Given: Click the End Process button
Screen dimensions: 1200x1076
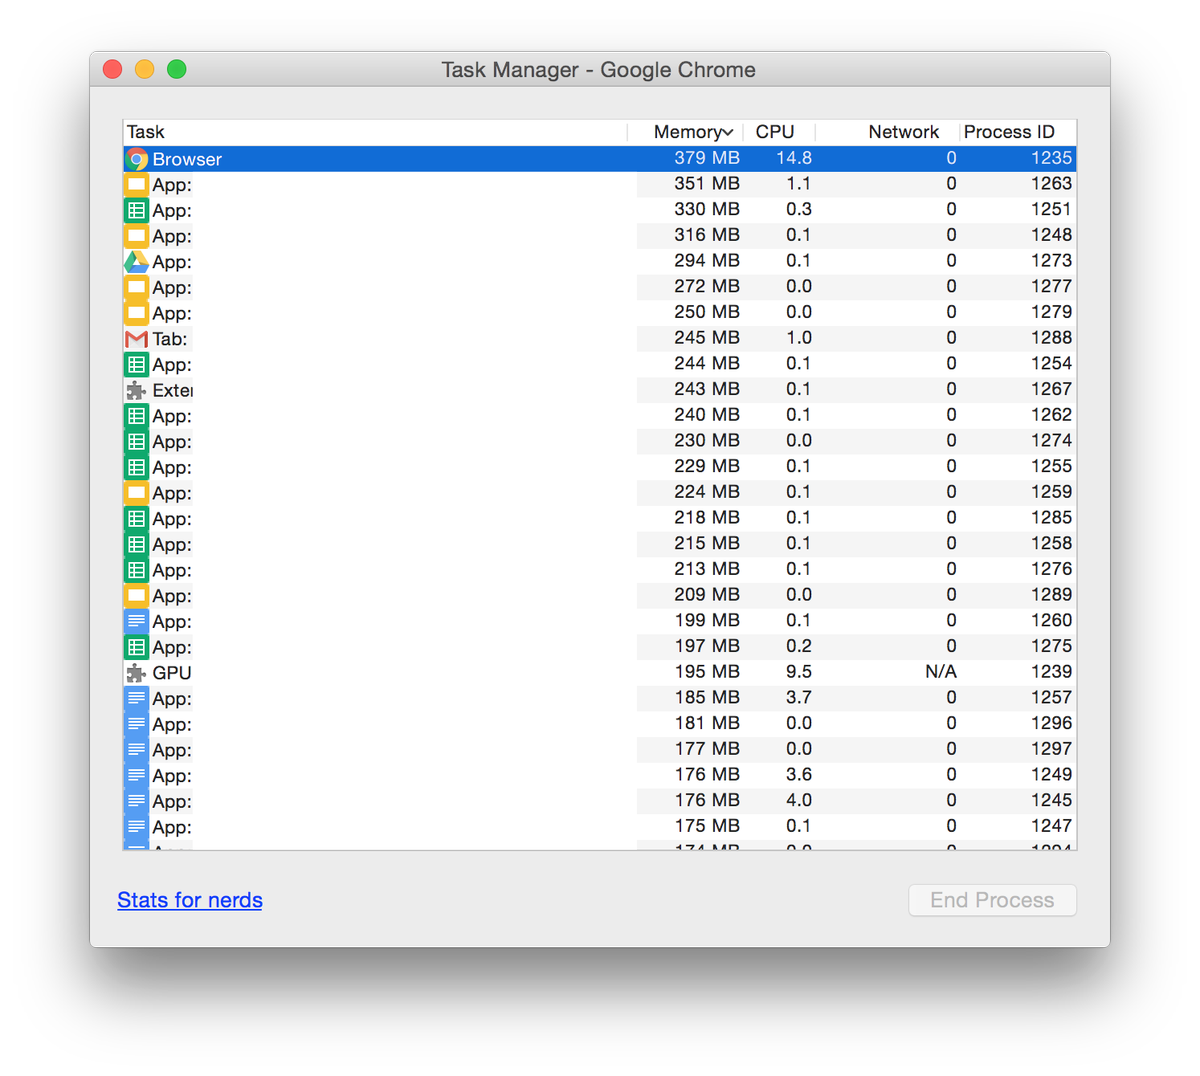Looking at the screenshot, I should [992, 900].
